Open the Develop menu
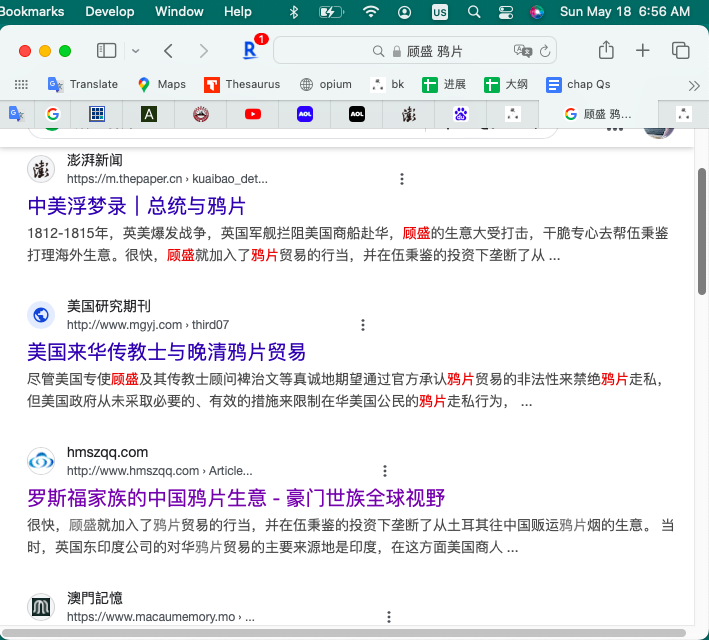The height and width of the screenshot is (640, 709). (x=109, y=11)
